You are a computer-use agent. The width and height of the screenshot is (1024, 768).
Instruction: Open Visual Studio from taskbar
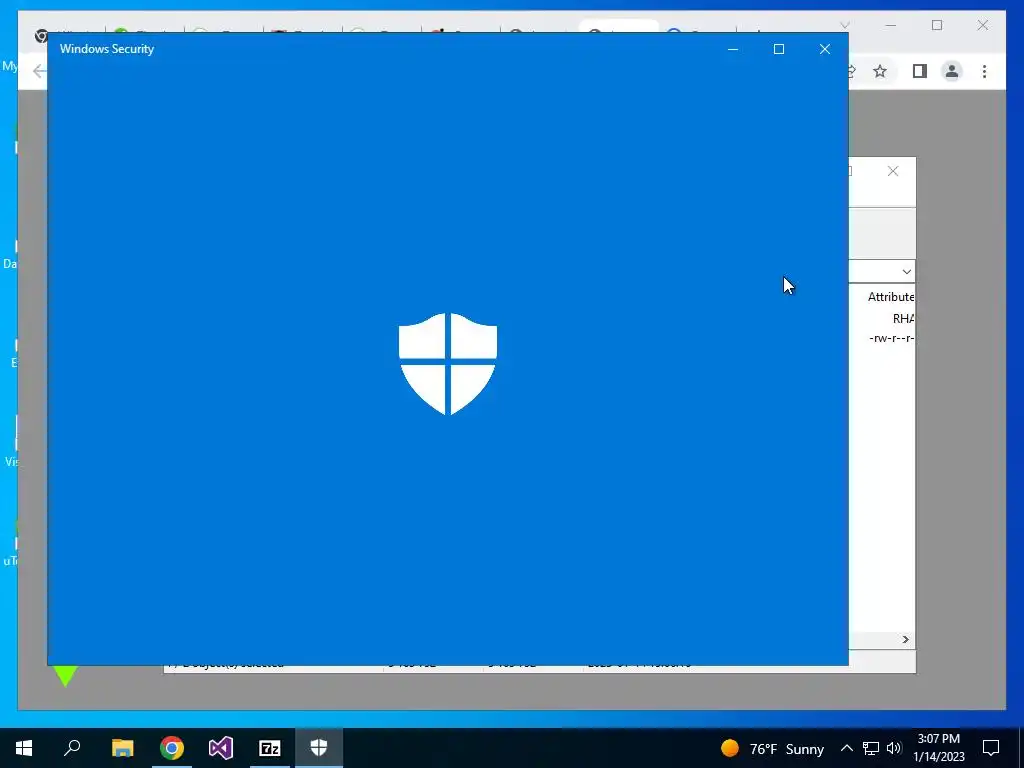[221, 748]
